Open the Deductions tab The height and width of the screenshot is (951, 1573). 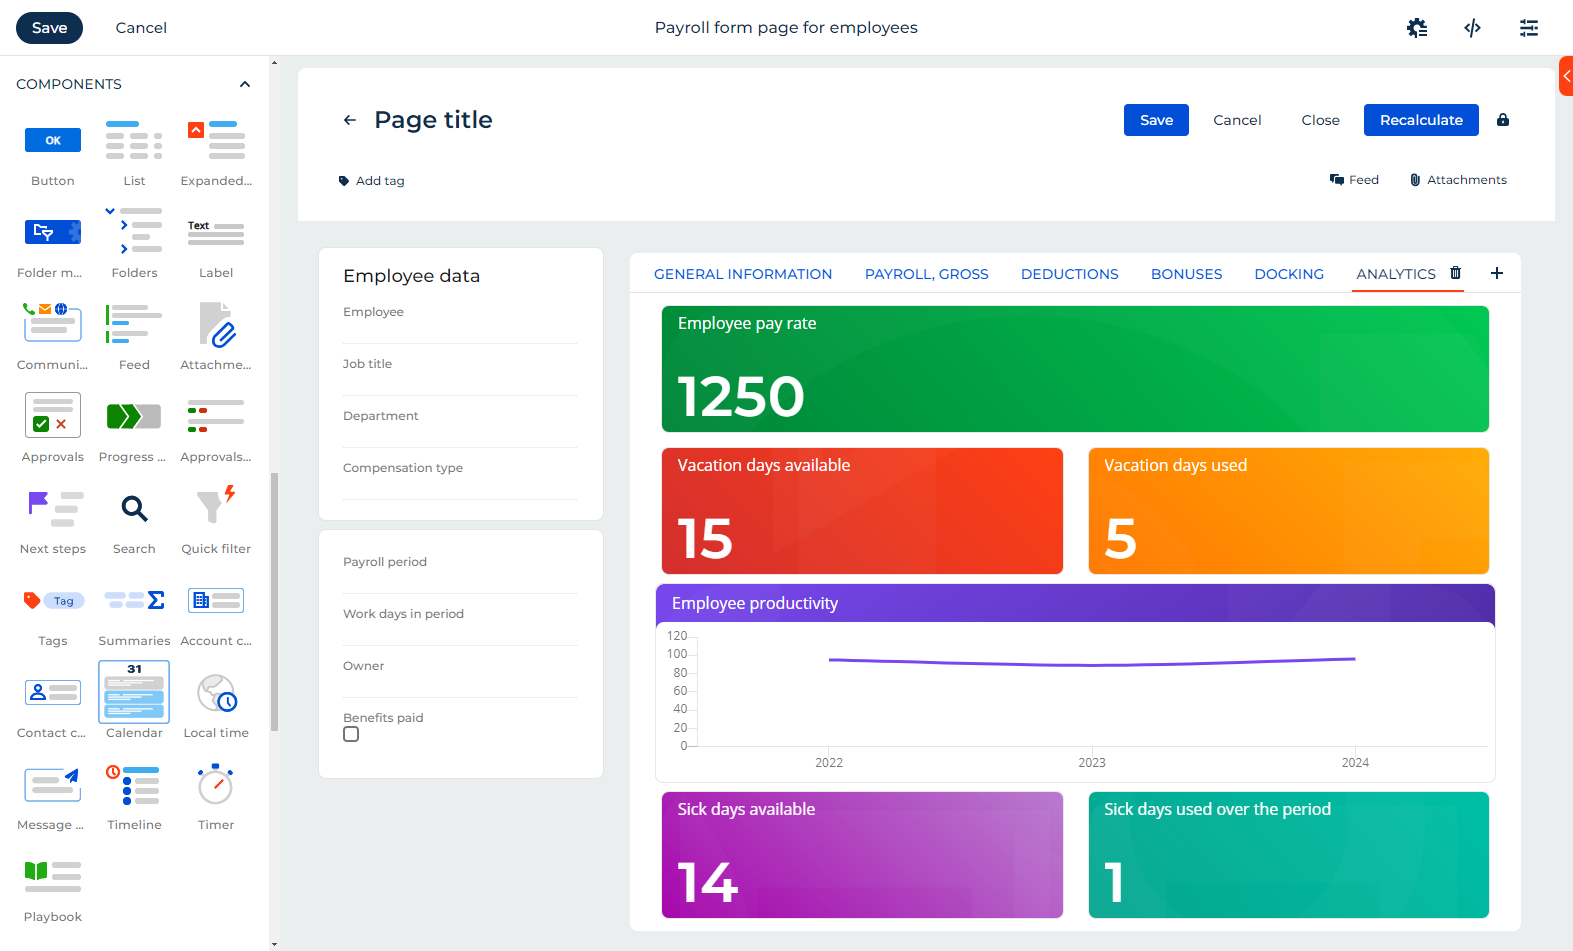(x=1070, y=274)
